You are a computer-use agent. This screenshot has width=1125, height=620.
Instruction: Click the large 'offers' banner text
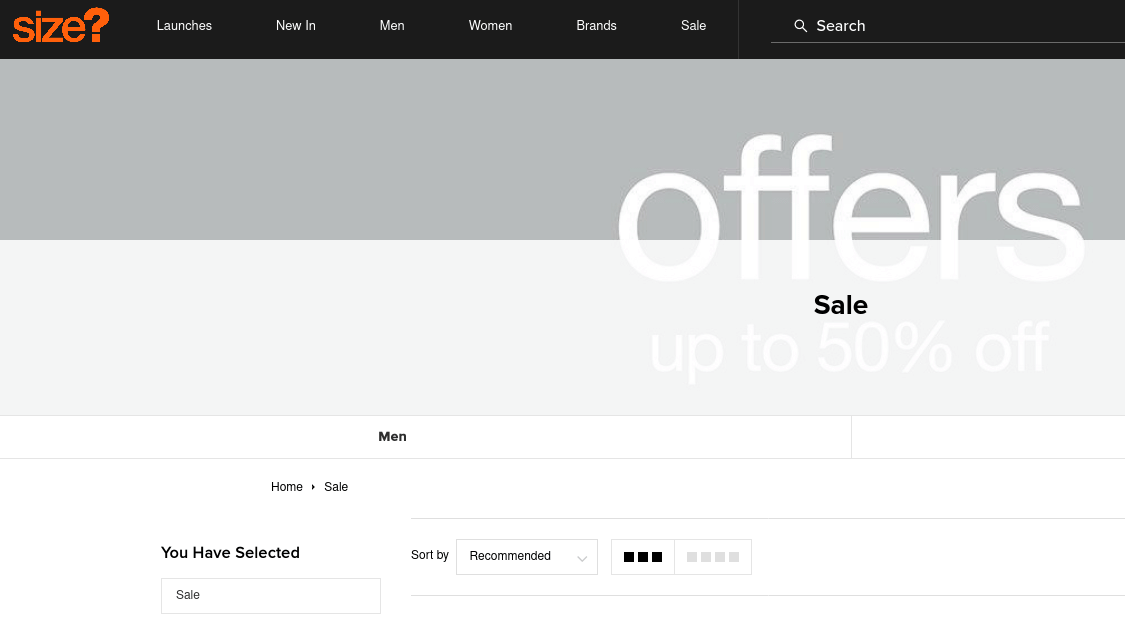[850, 210]
